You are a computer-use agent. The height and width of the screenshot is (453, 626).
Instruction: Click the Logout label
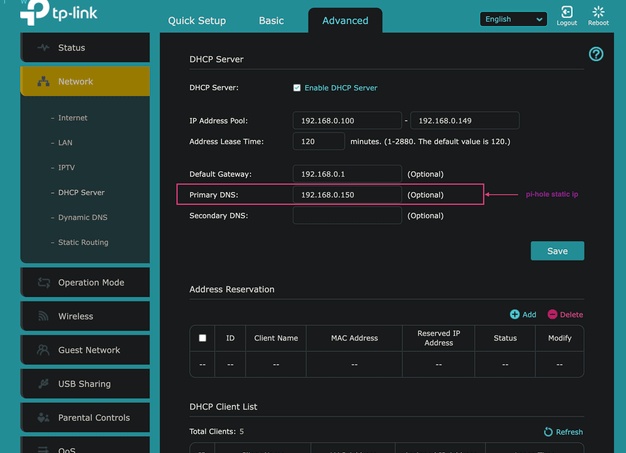(x=567, y=23)
